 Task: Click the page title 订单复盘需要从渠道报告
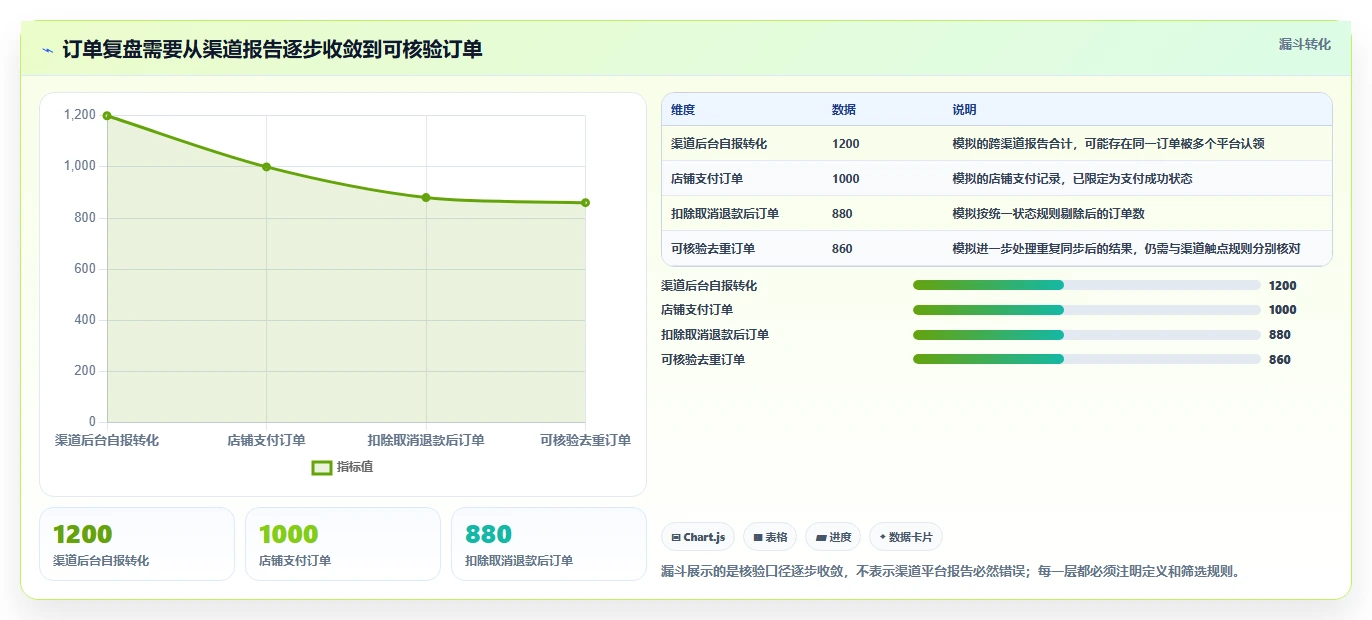tap(272, 49)
